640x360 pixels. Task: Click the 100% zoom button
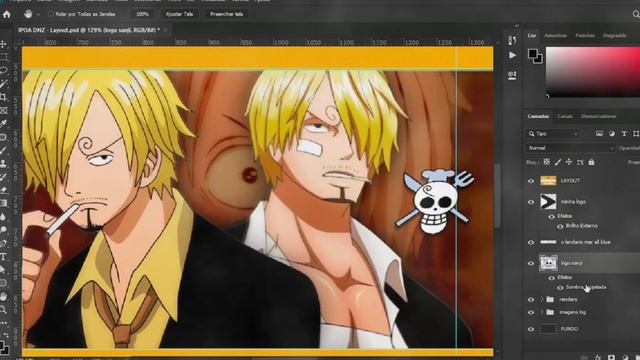142,14
